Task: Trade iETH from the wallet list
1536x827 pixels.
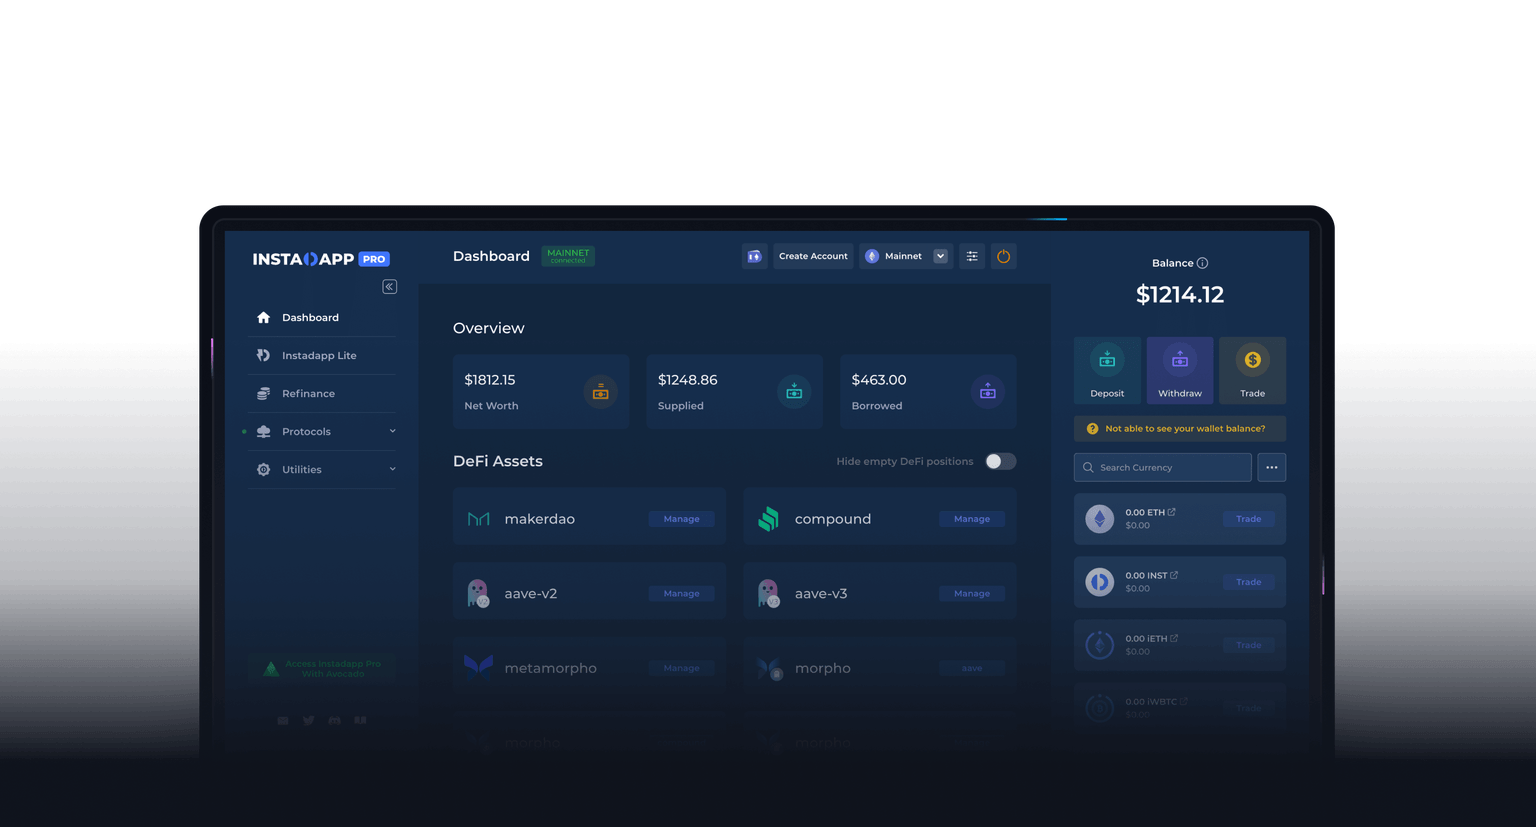Action: pyautogui.click(x=1249, y=645)
